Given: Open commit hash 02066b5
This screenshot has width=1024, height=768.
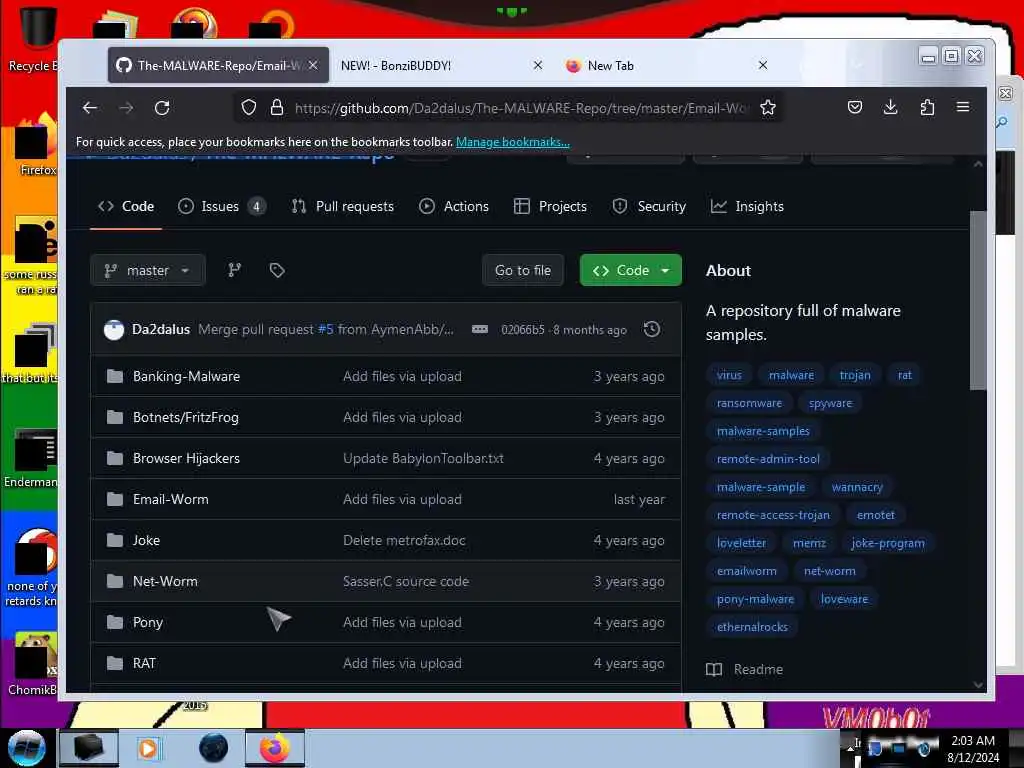Looking at the screenshot, I should 522,330.
